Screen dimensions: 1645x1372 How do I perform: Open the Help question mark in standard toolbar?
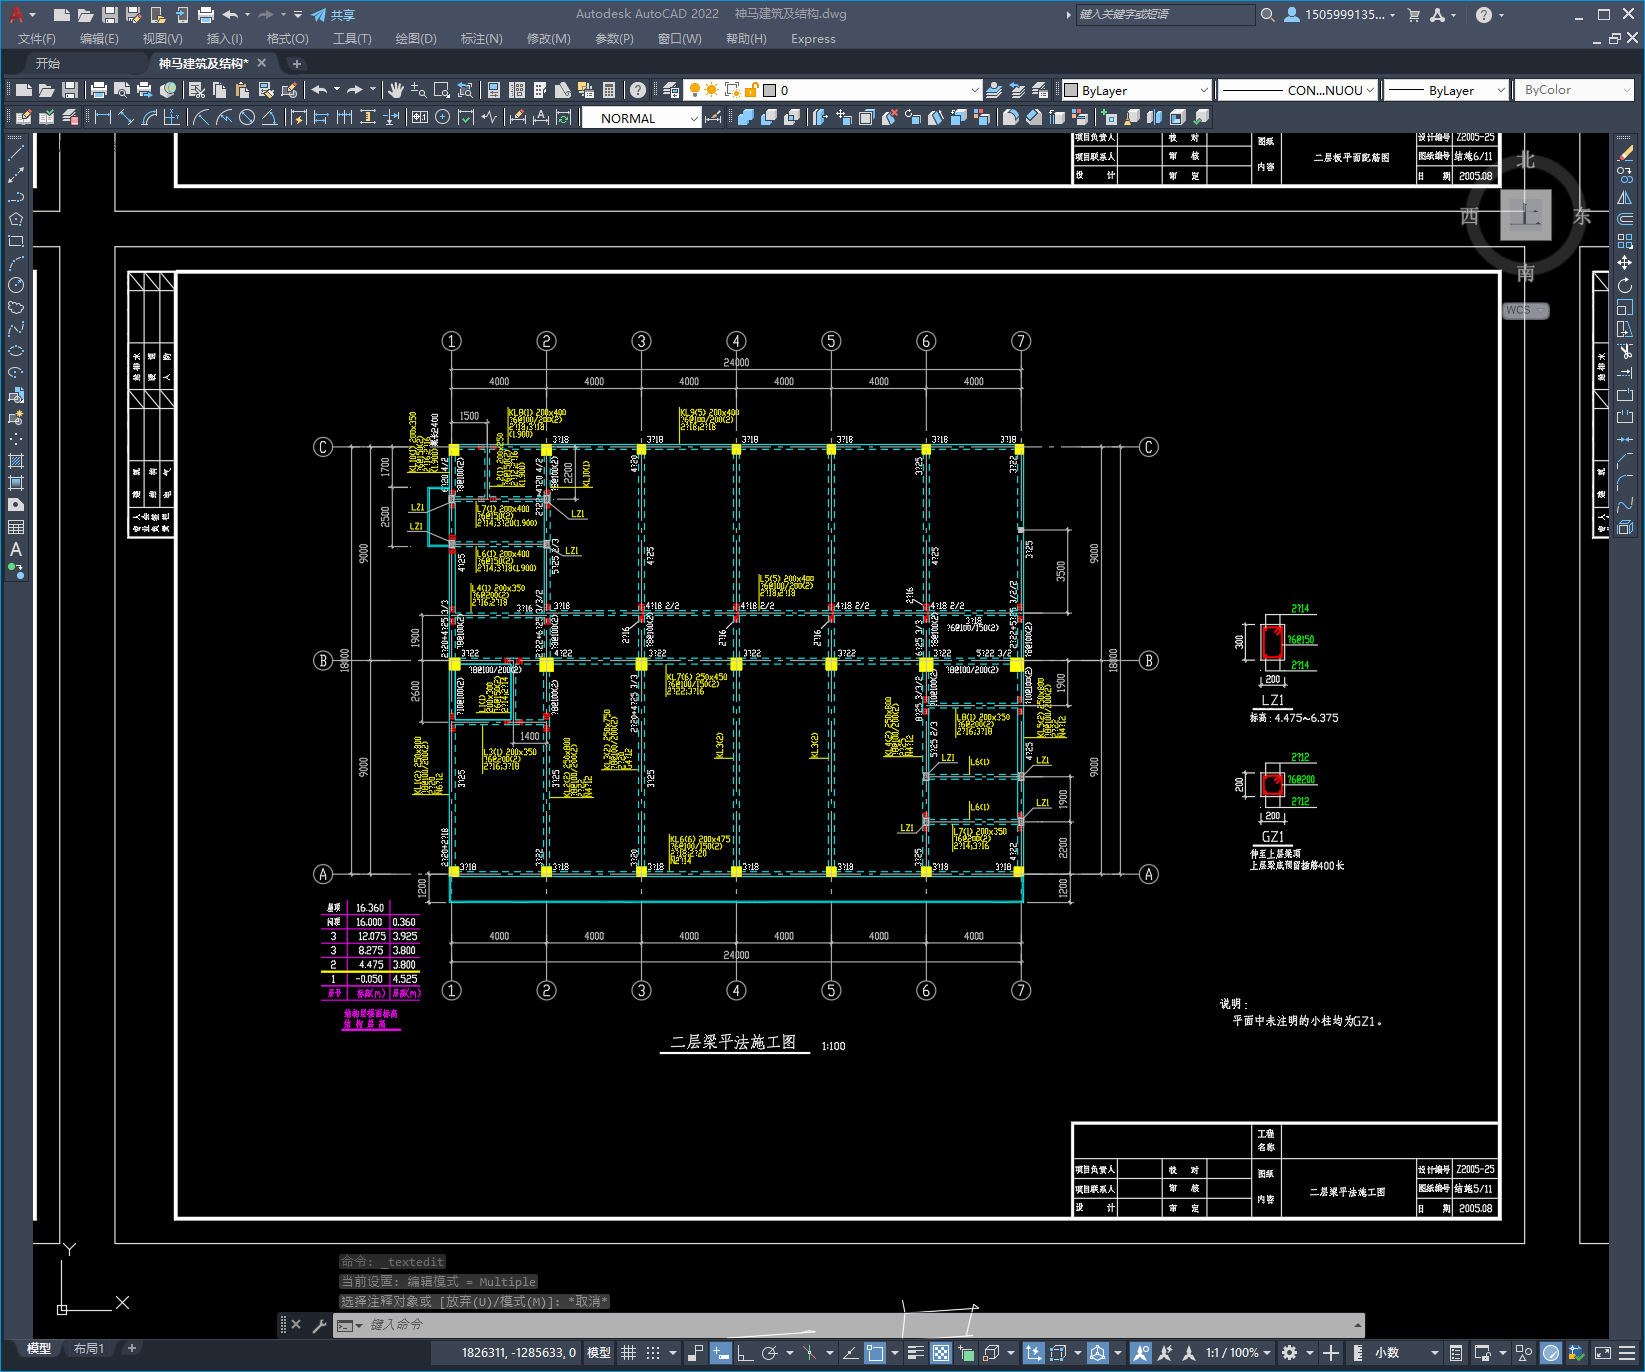coord(637,90)
